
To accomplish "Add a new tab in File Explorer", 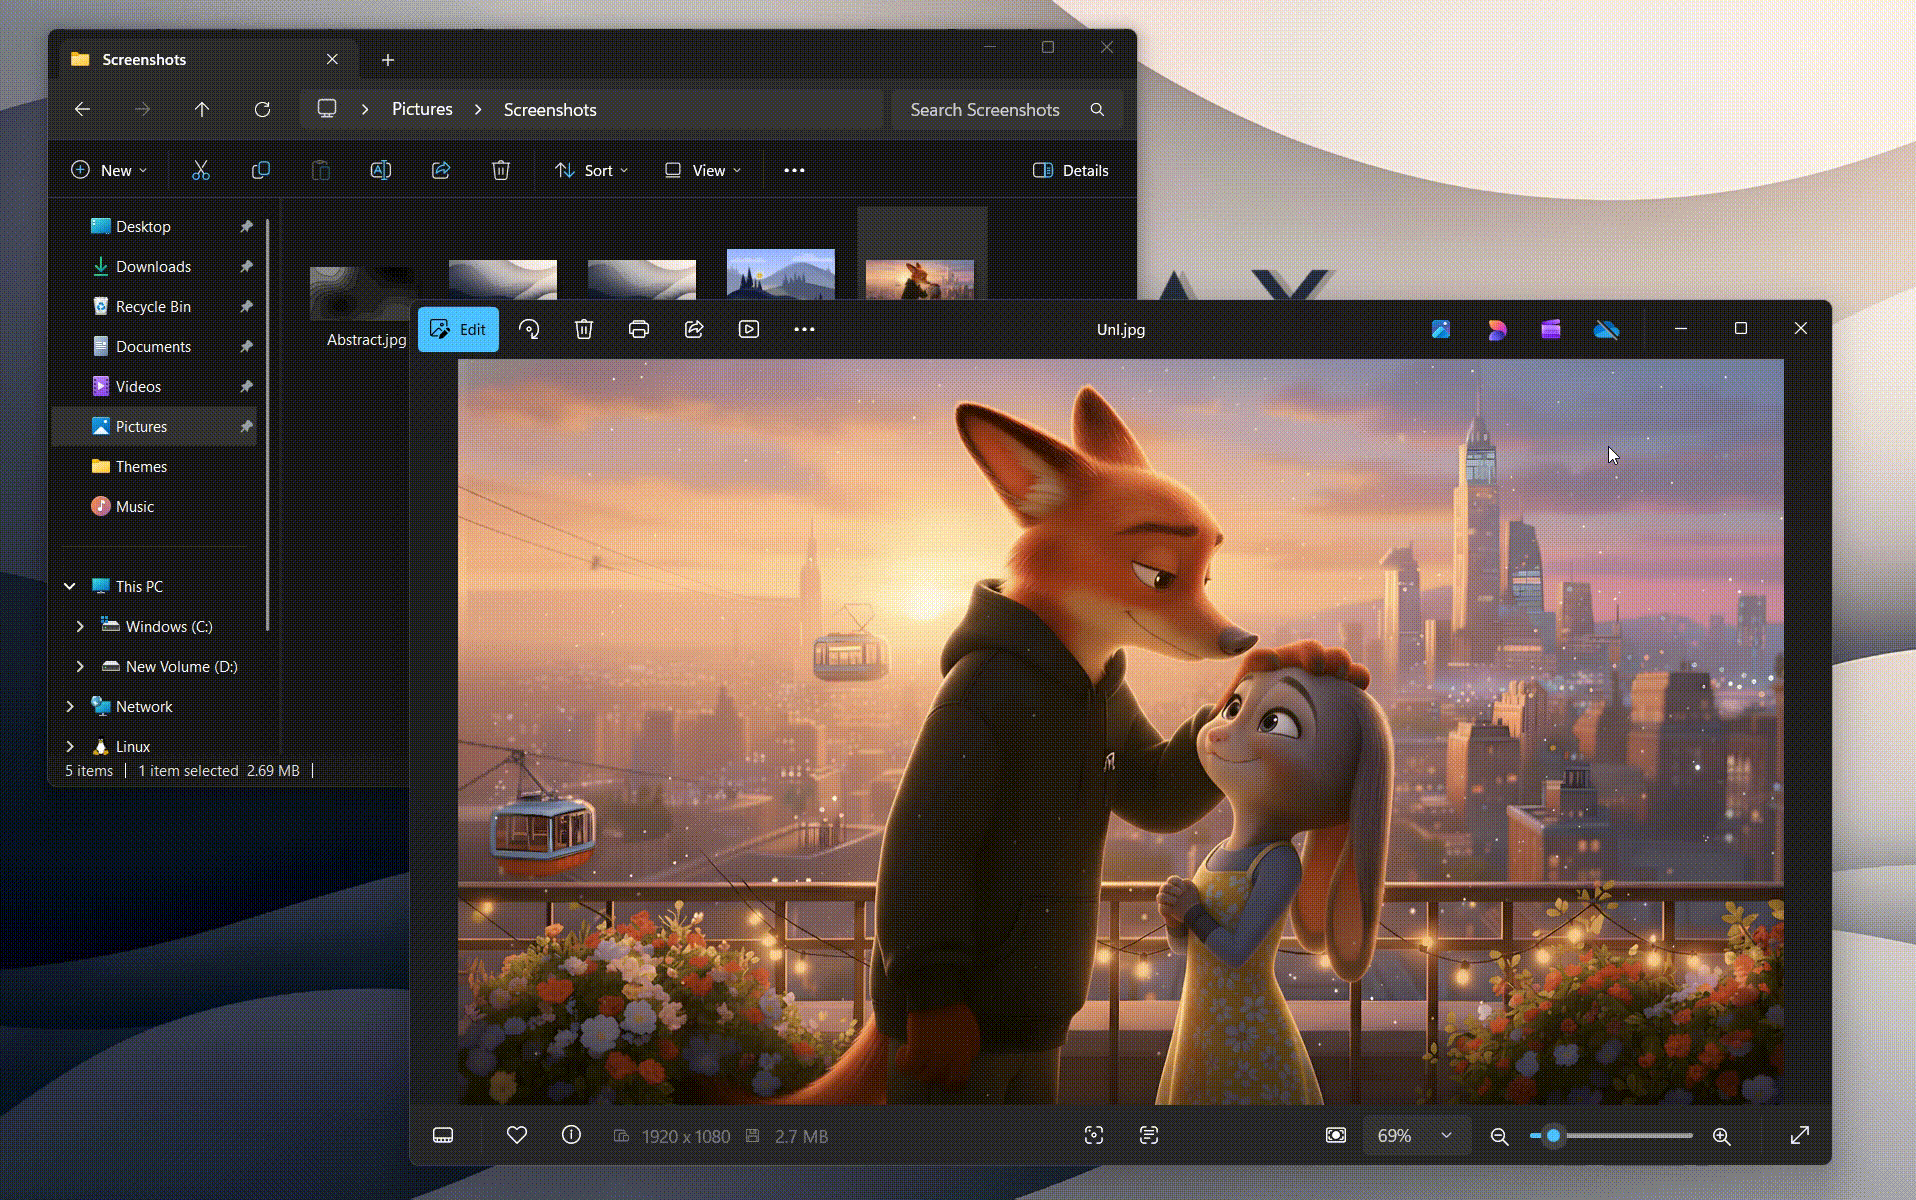I will [x=388, y=60].
